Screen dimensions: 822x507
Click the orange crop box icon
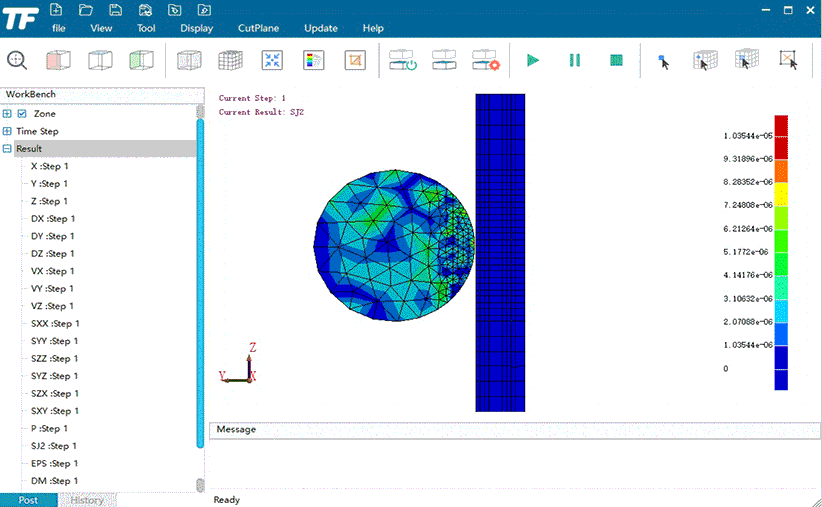pos(355,60)
